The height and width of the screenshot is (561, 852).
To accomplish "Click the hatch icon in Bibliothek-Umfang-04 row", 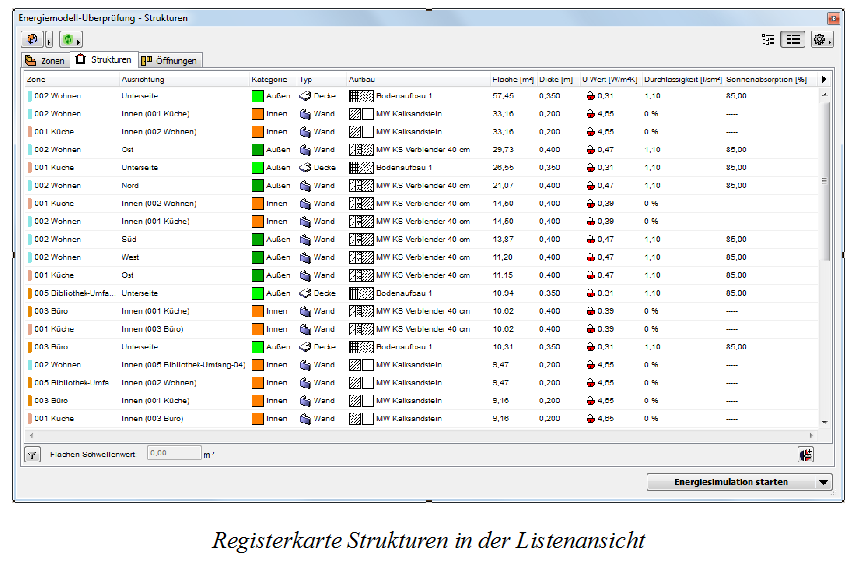I will (x=361, y=365).
